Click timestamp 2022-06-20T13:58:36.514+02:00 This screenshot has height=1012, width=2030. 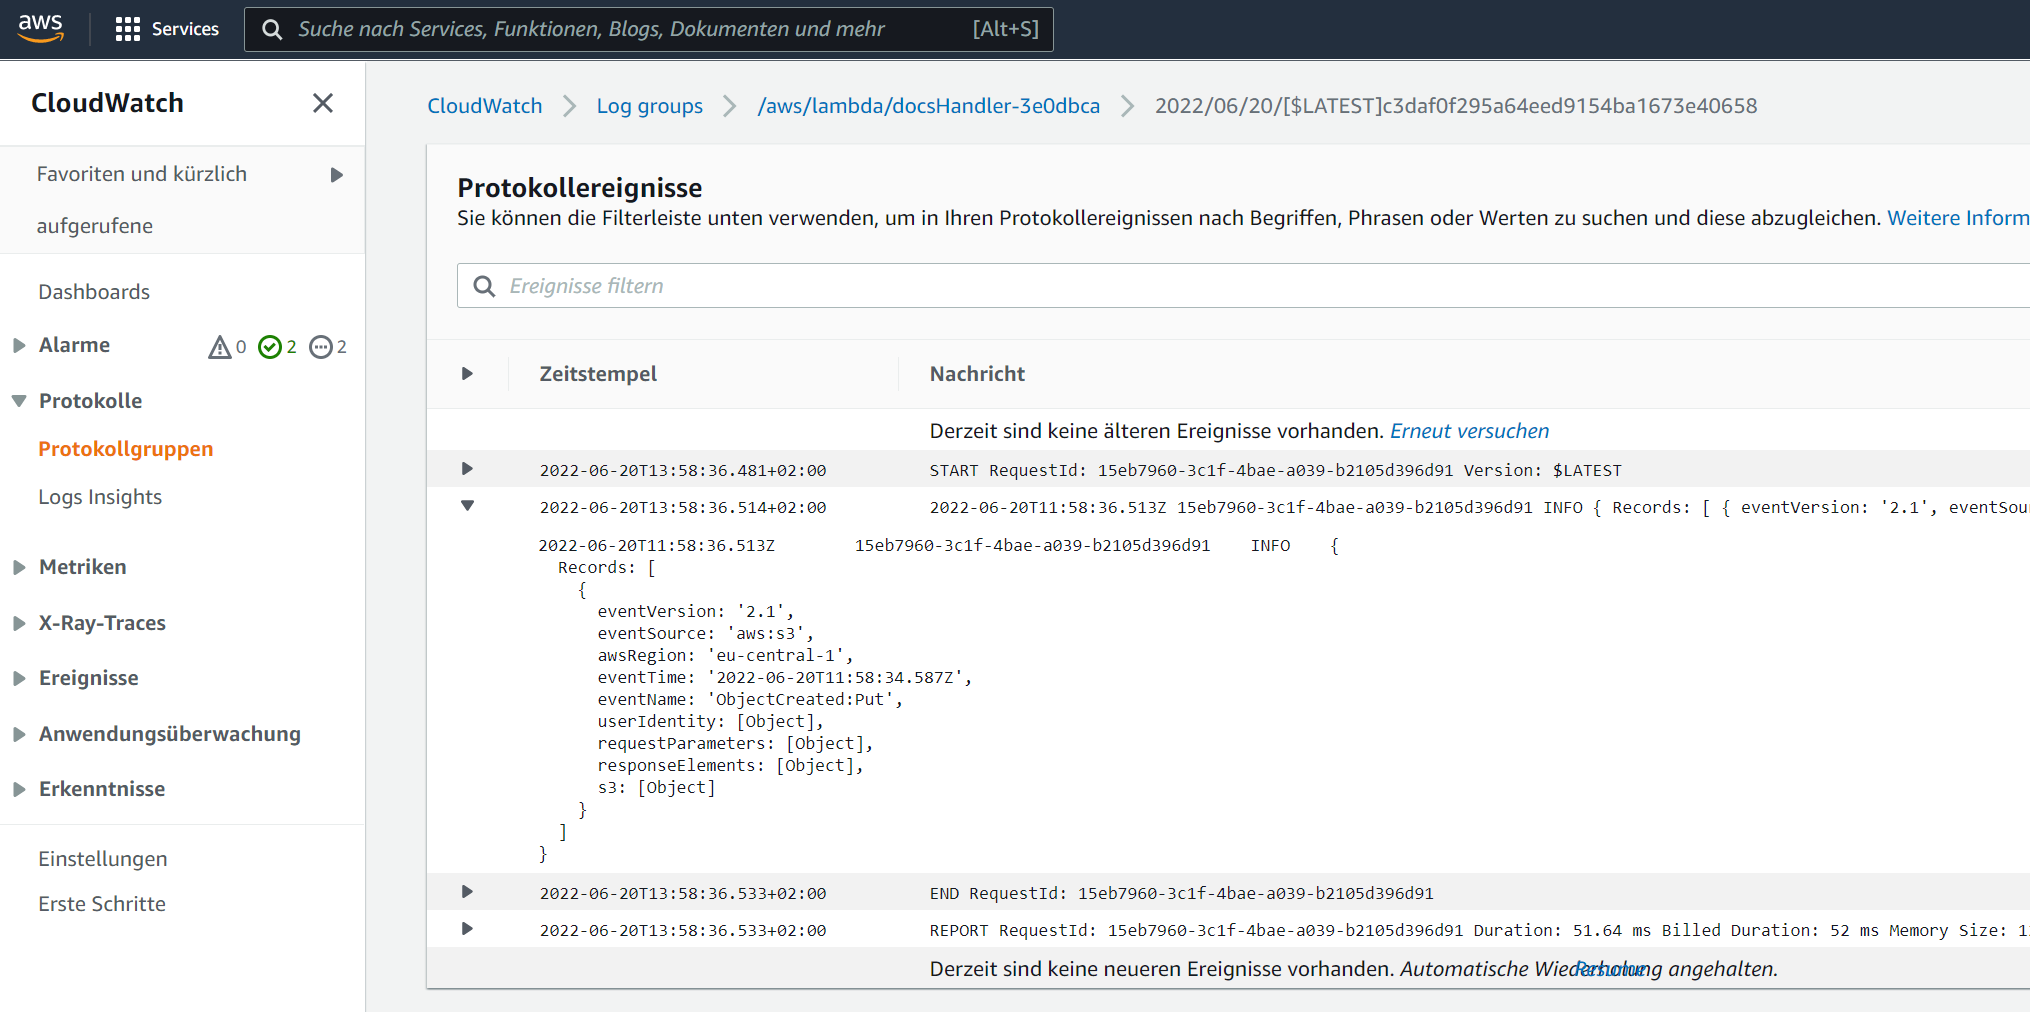coord(683,507)
